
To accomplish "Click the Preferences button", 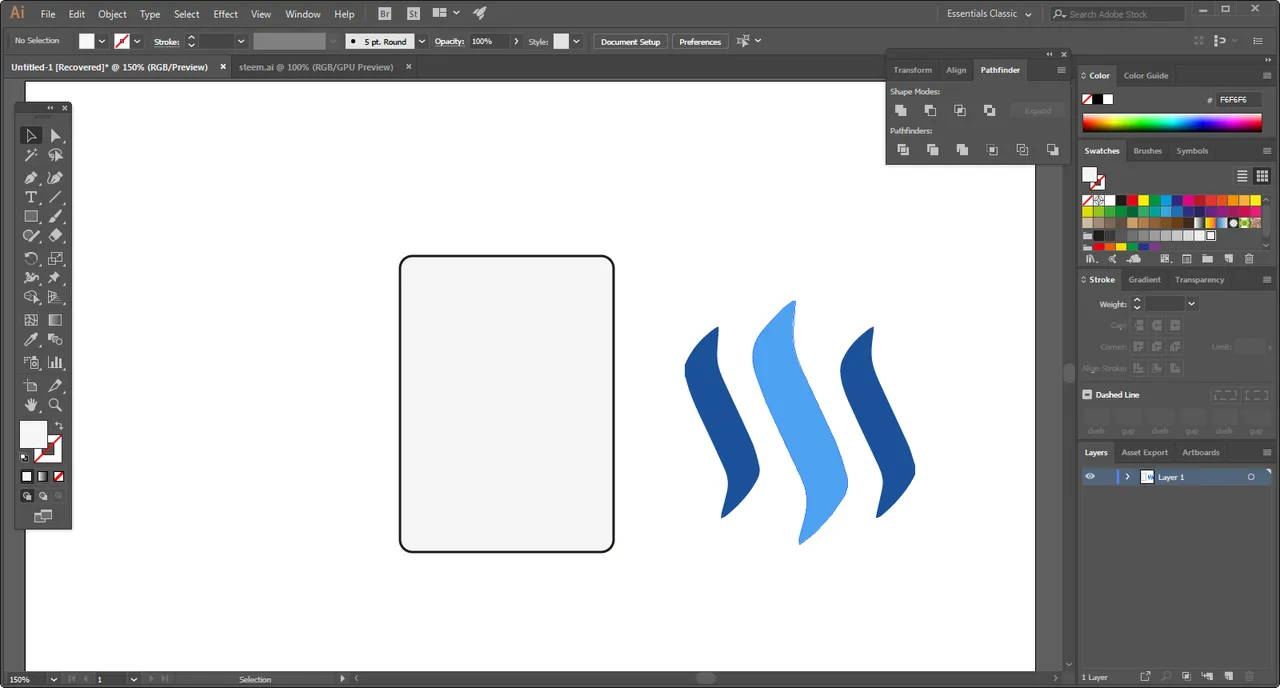I will [x=700, y=42].
